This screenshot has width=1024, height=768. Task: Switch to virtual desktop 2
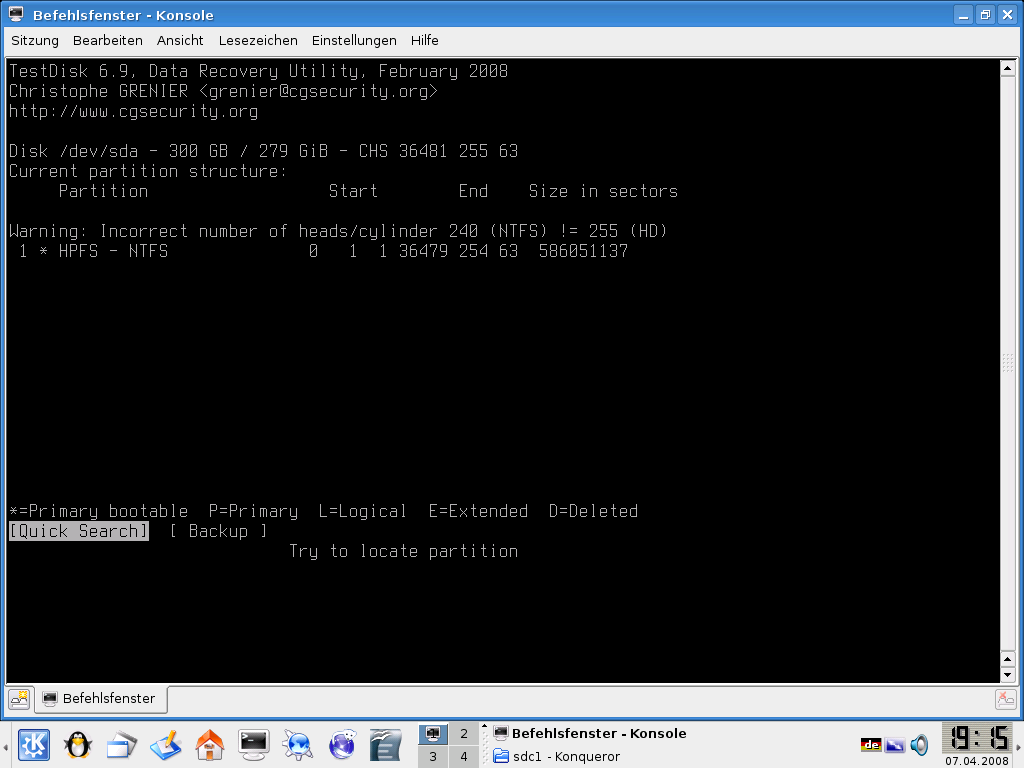[464, 734]
